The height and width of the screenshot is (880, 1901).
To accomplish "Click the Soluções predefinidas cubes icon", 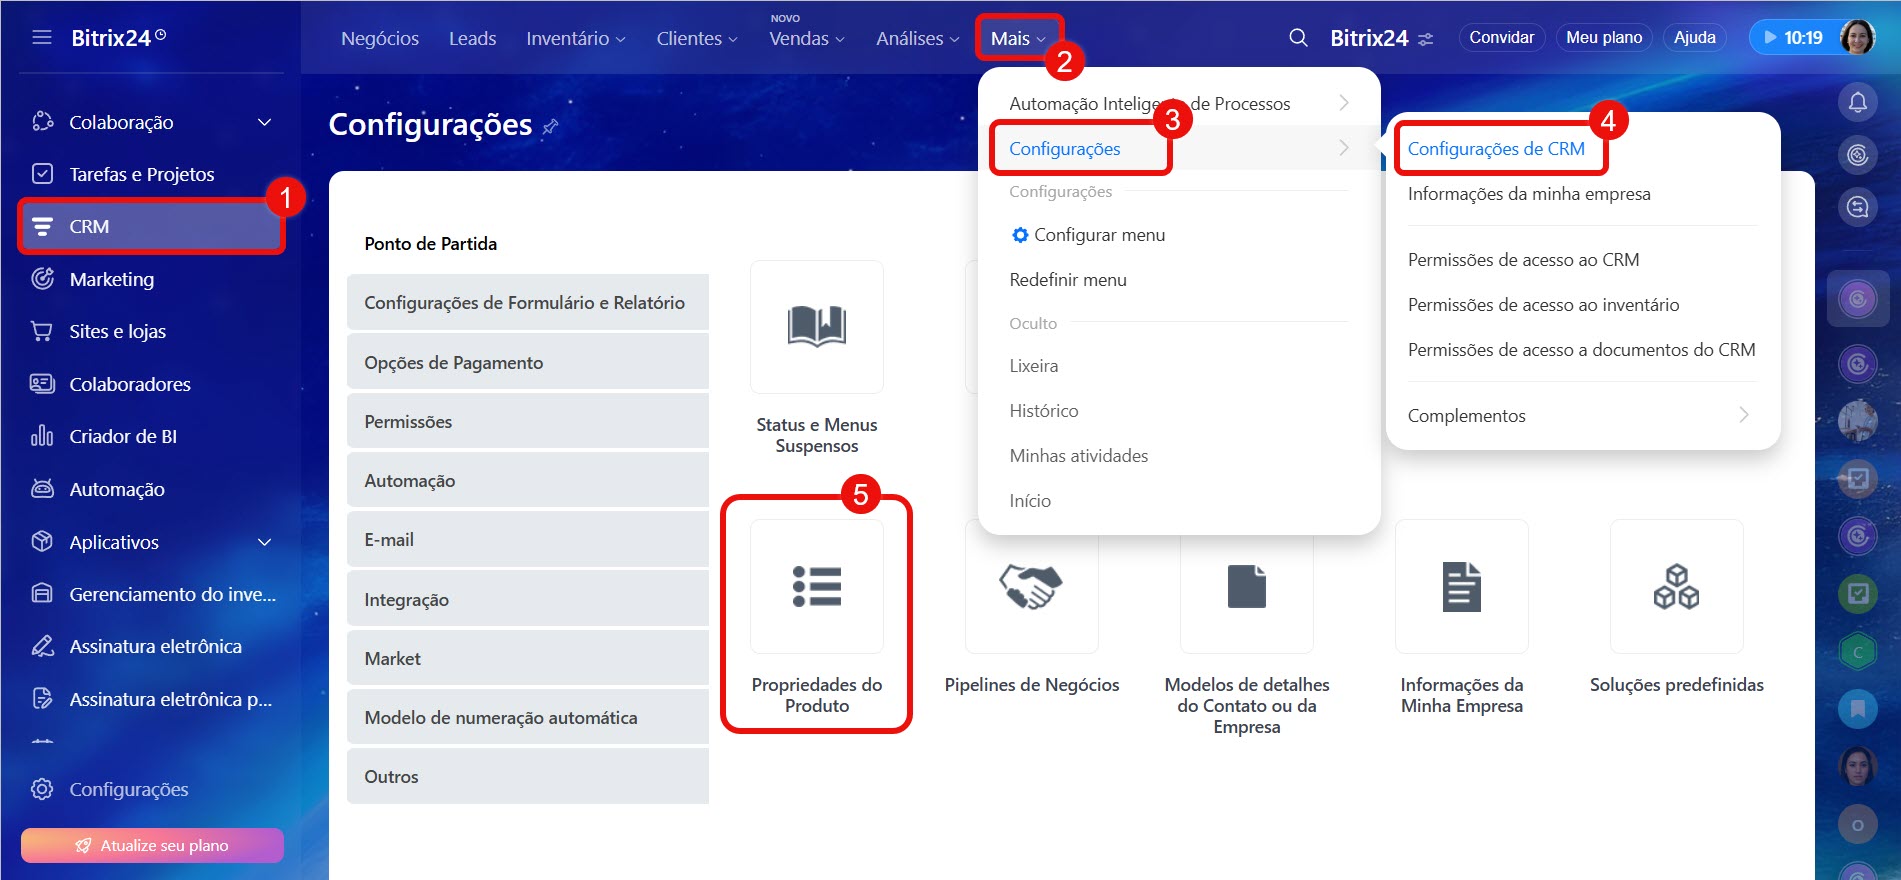I will click(1676, 587).
